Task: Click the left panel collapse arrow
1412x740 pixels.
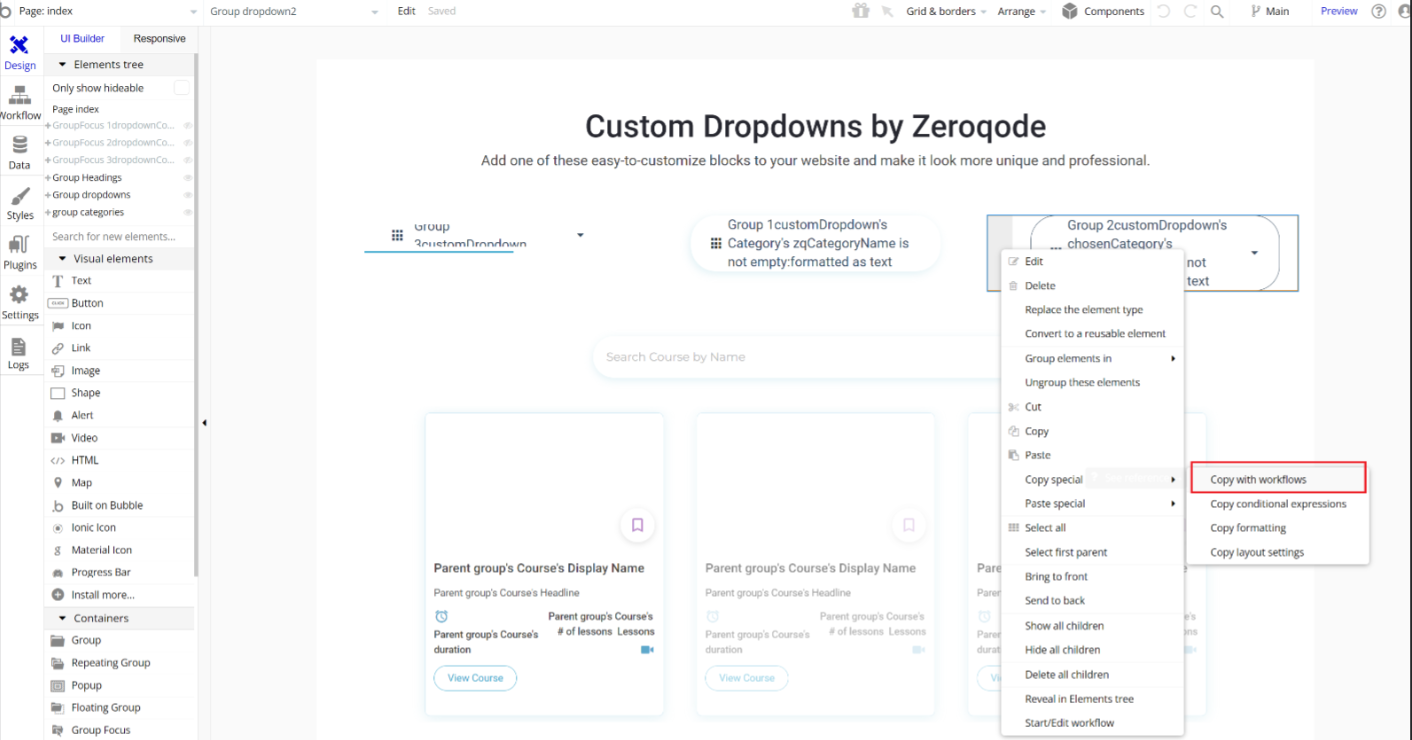Action: 204,423
